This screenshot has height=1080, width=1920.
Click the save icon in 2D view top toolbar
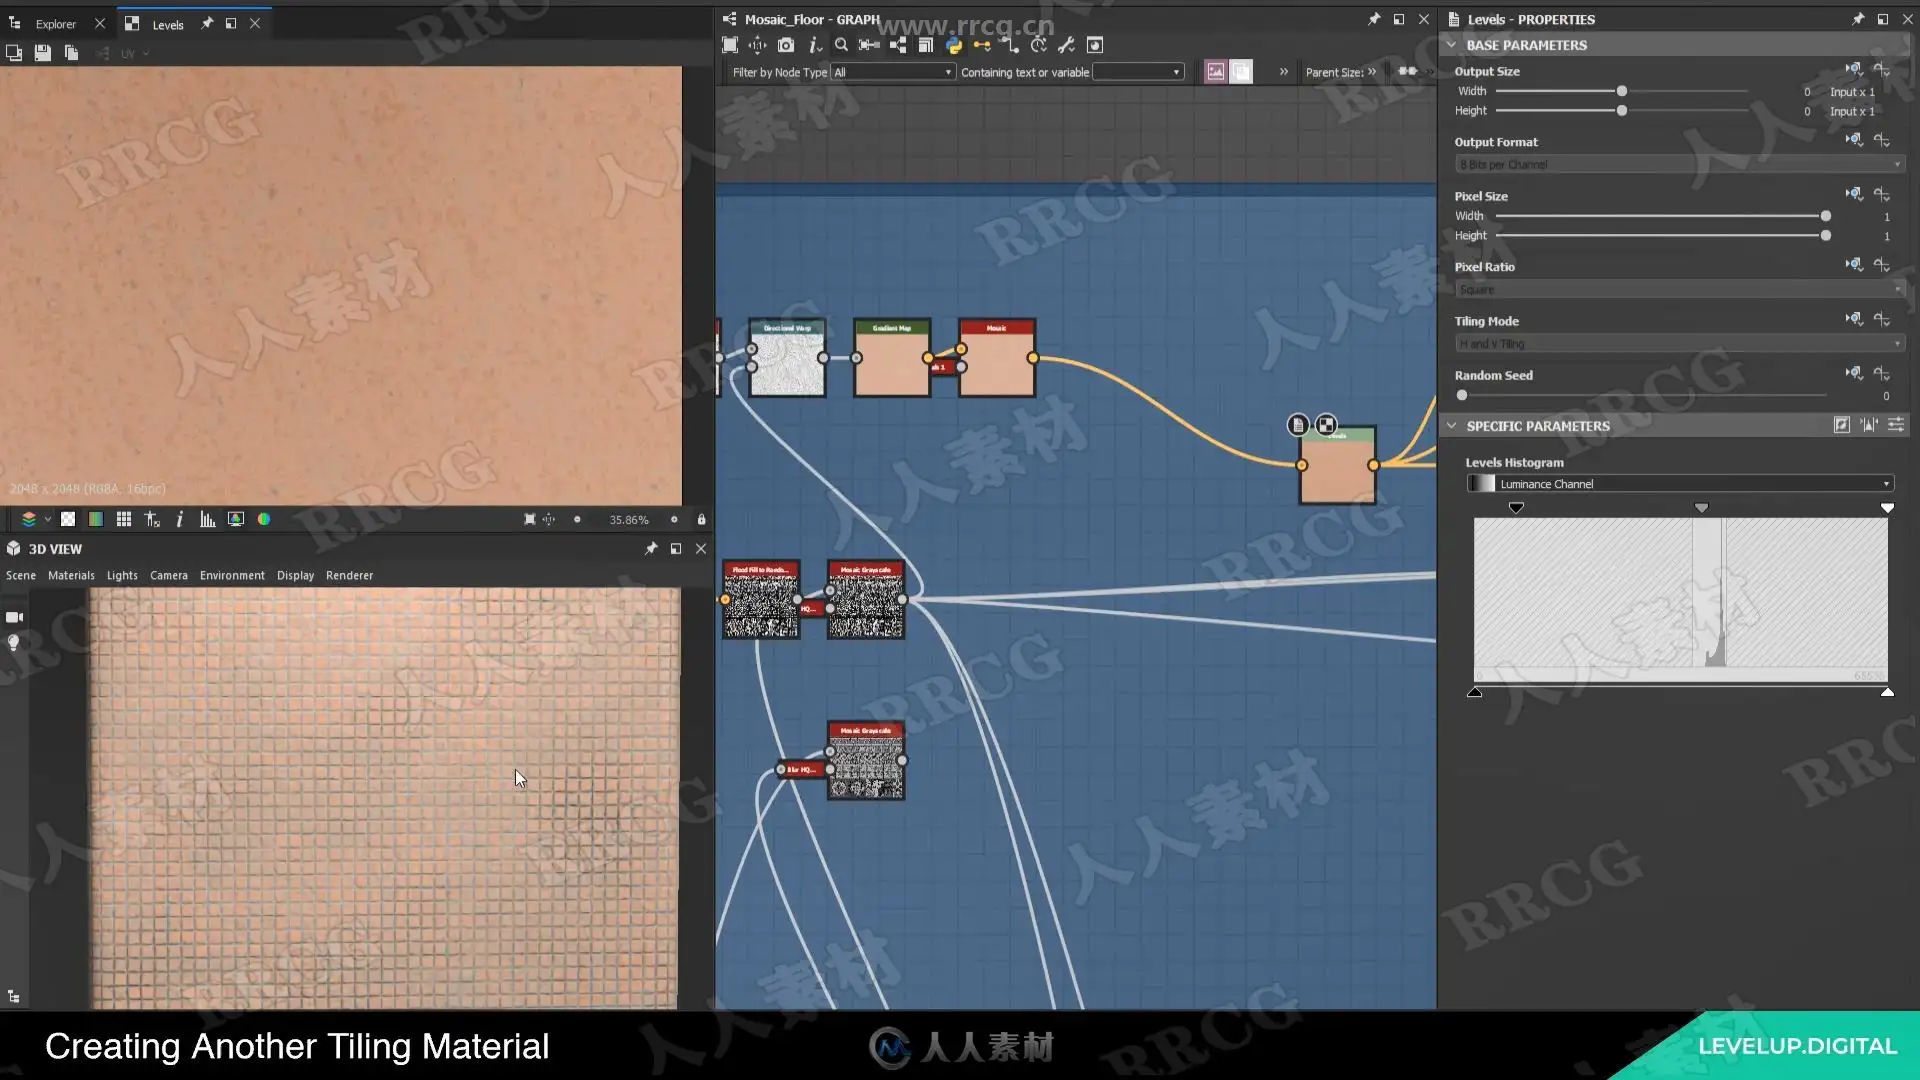[42, 53]
